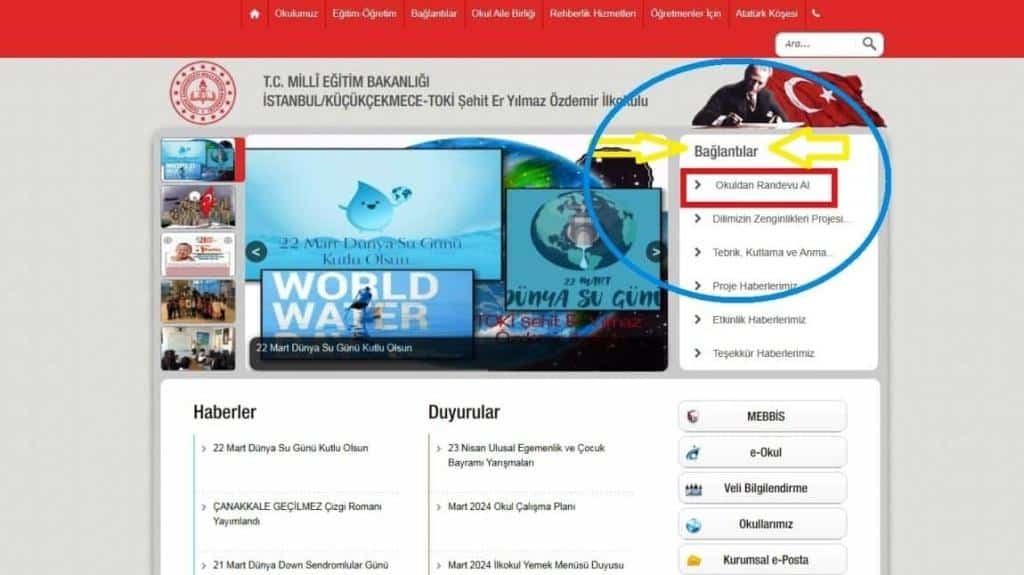Image resolution: width=1024 pixels, height=575 pixels.
Task: Open the Eğitim-Öğretim menu
Action: 364,14
